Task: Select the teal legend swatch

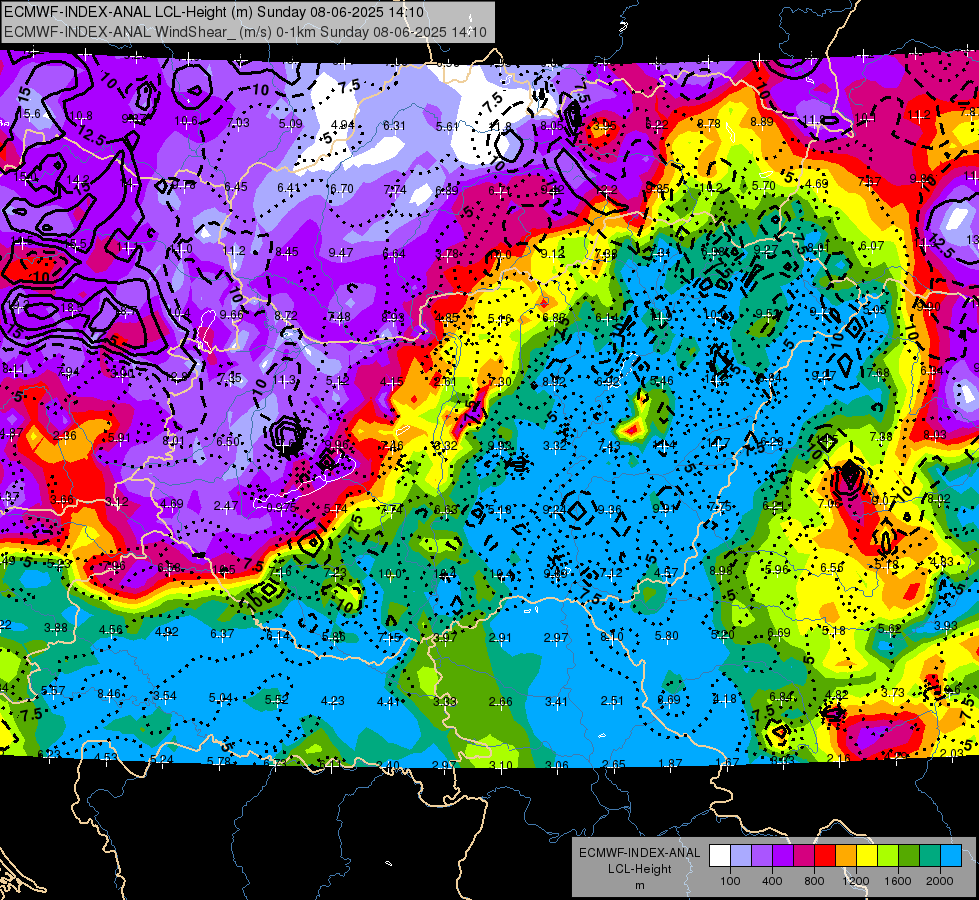Action: click(930, 856)
